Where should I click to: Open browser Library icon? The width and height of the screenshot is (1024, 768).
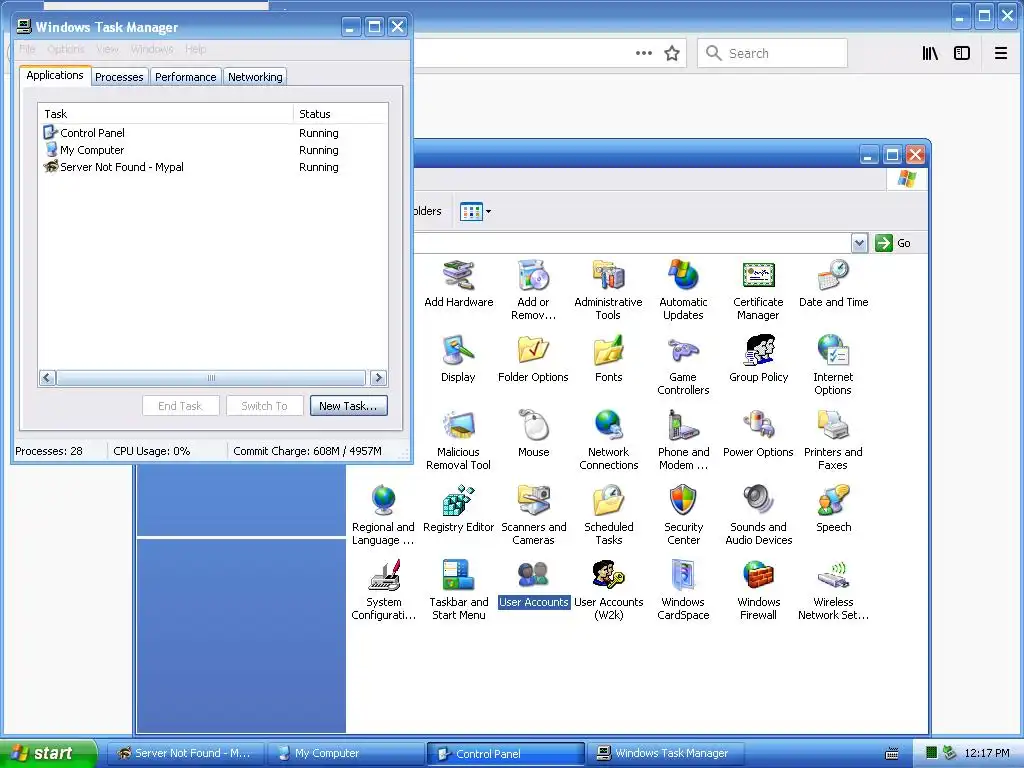[x=930, y=53]
